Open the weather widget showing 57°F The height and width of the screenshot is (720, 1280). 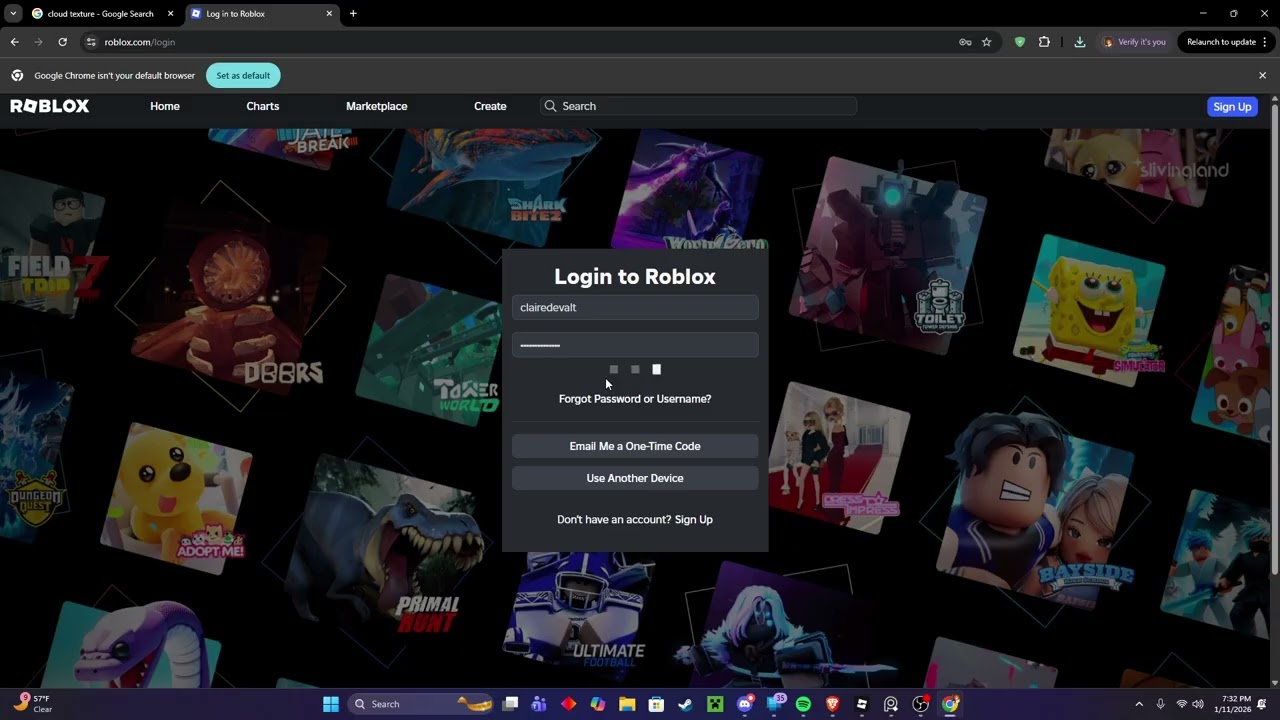point(32,704)
